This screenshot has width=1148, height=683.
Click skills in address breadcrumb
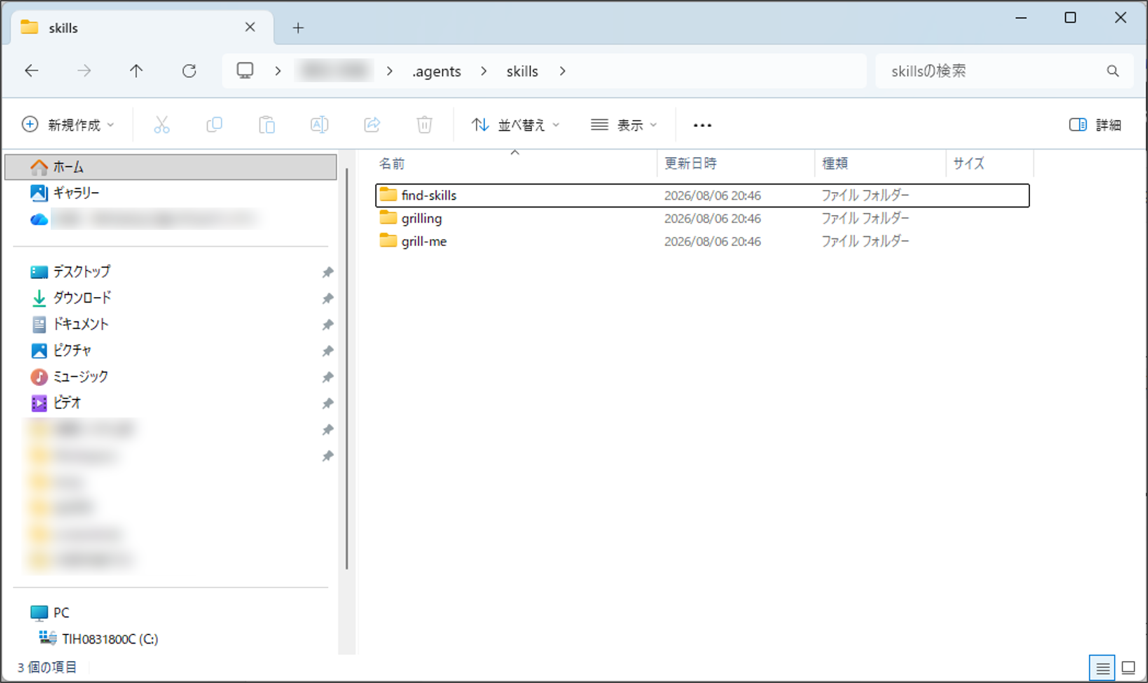pos(522,71)
